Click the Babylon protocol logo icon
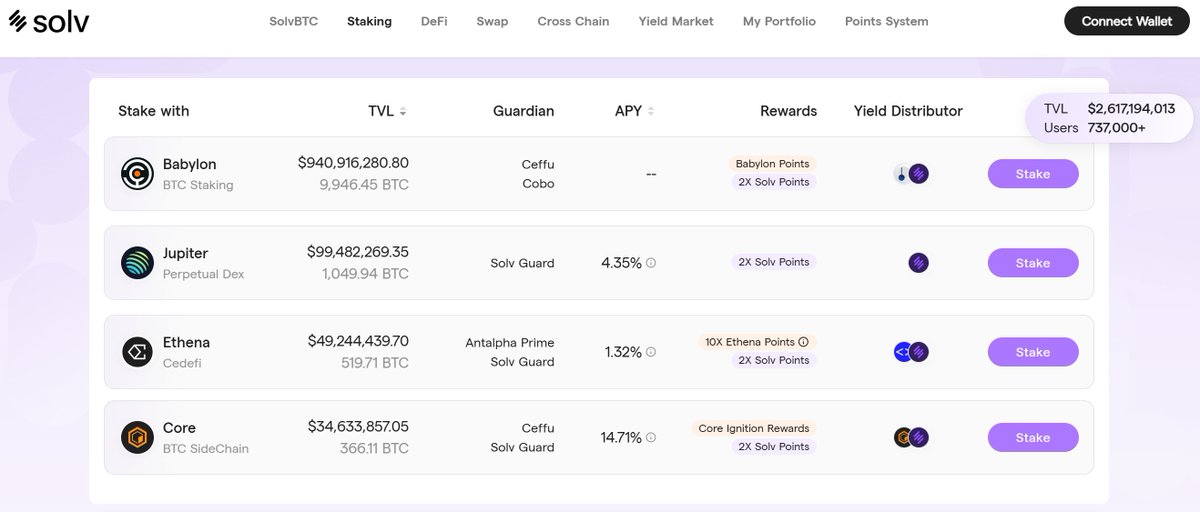 (137, 174)
